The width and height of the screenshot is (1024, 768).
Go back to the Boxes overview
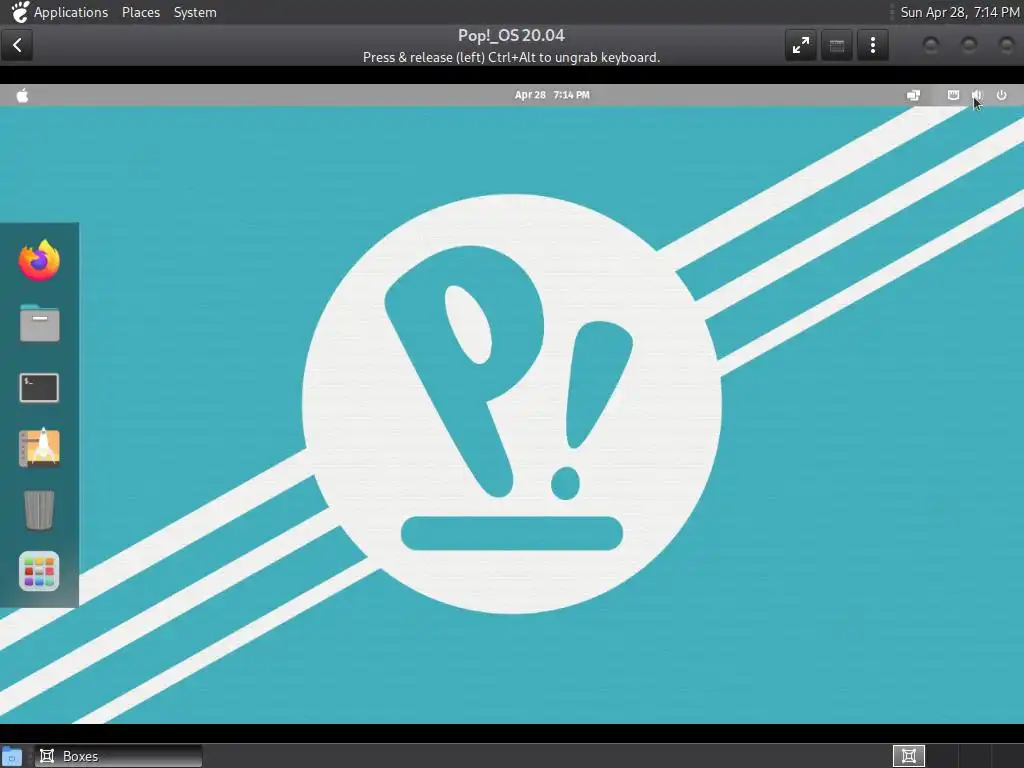pos(17,45)
